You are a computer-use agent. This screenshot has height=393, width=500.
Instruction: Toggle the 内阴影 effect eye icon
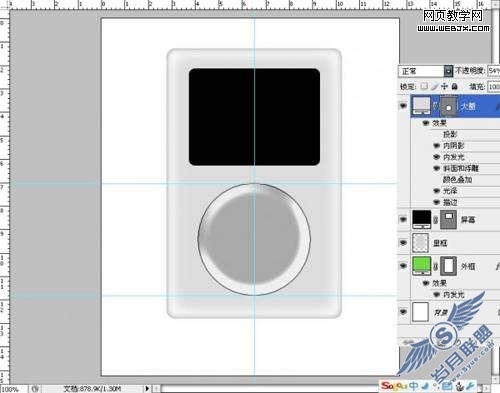(x=437, y=145)
